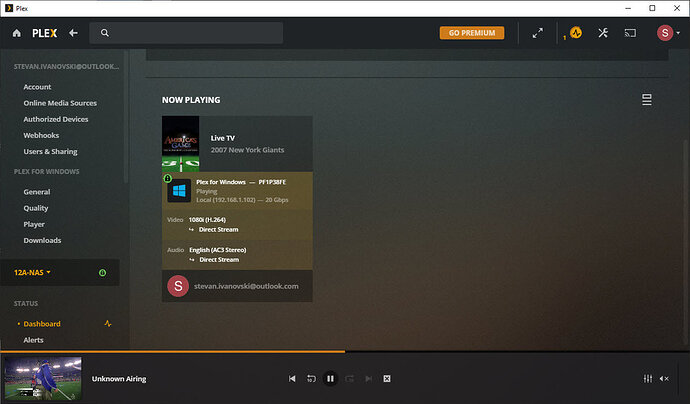This screenshot has height=404, width=690.
Task: Click the orange playback progress bar
Action: pos(172,352)
